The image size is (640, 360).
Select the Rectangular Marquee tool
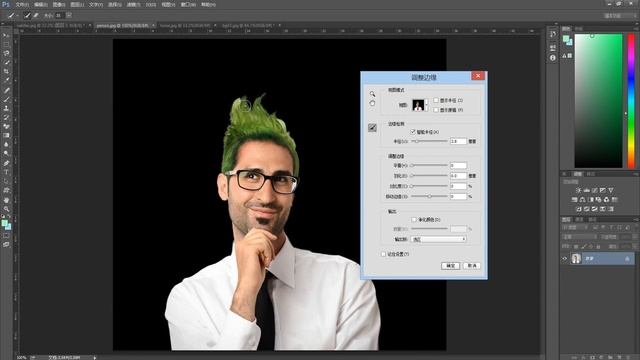pyautogui.click(x=6, y=44)
